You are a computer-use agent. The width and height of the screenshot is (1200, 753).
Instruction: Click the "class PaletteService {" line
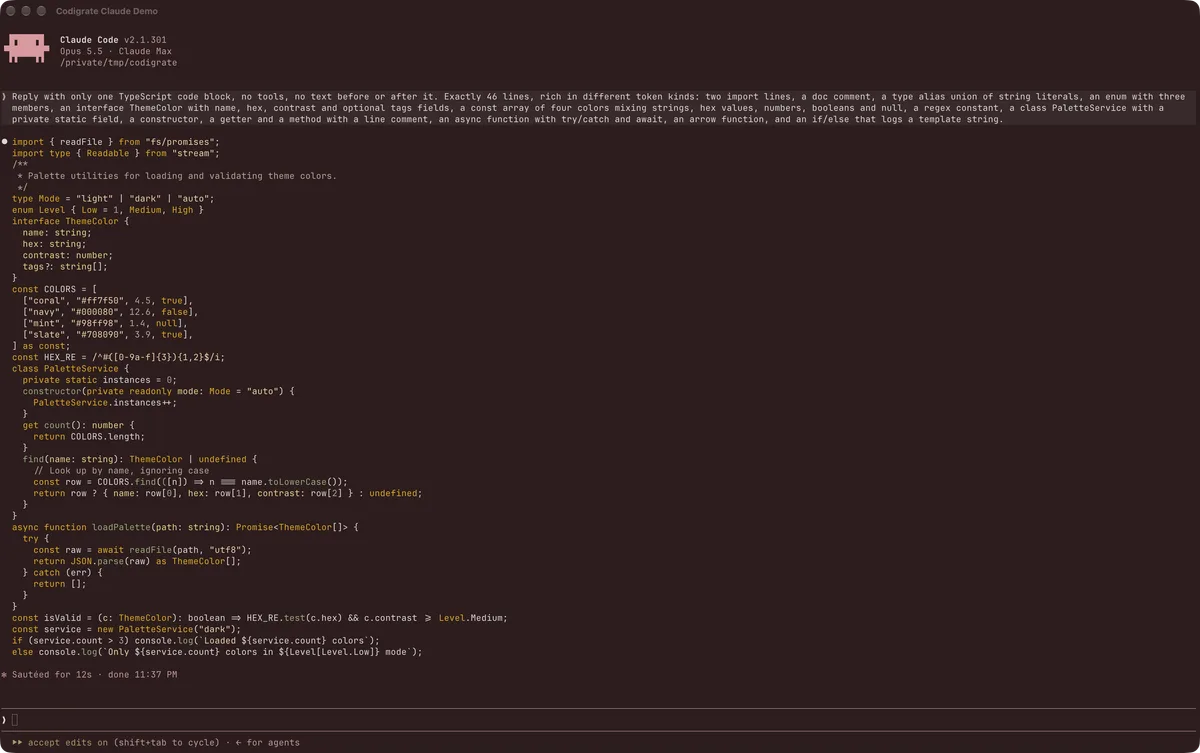pos(71,368)
